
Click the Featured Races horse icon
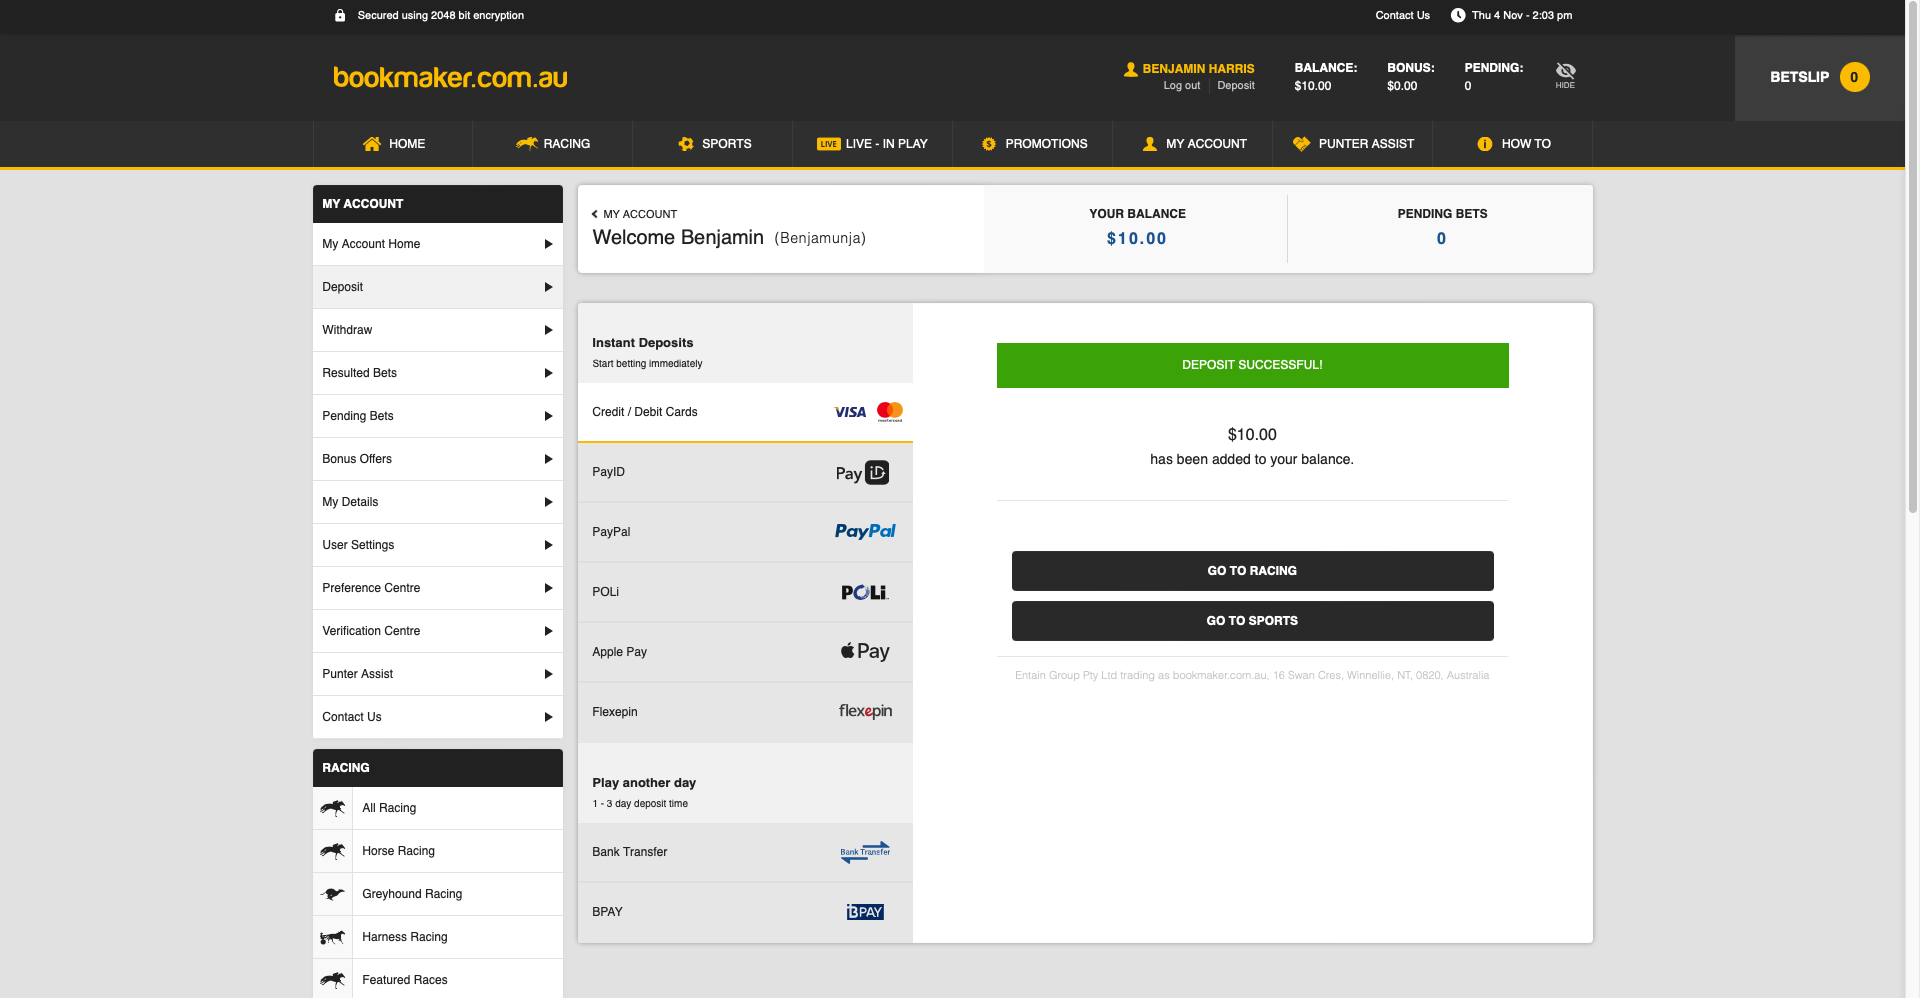coord(332,980)
